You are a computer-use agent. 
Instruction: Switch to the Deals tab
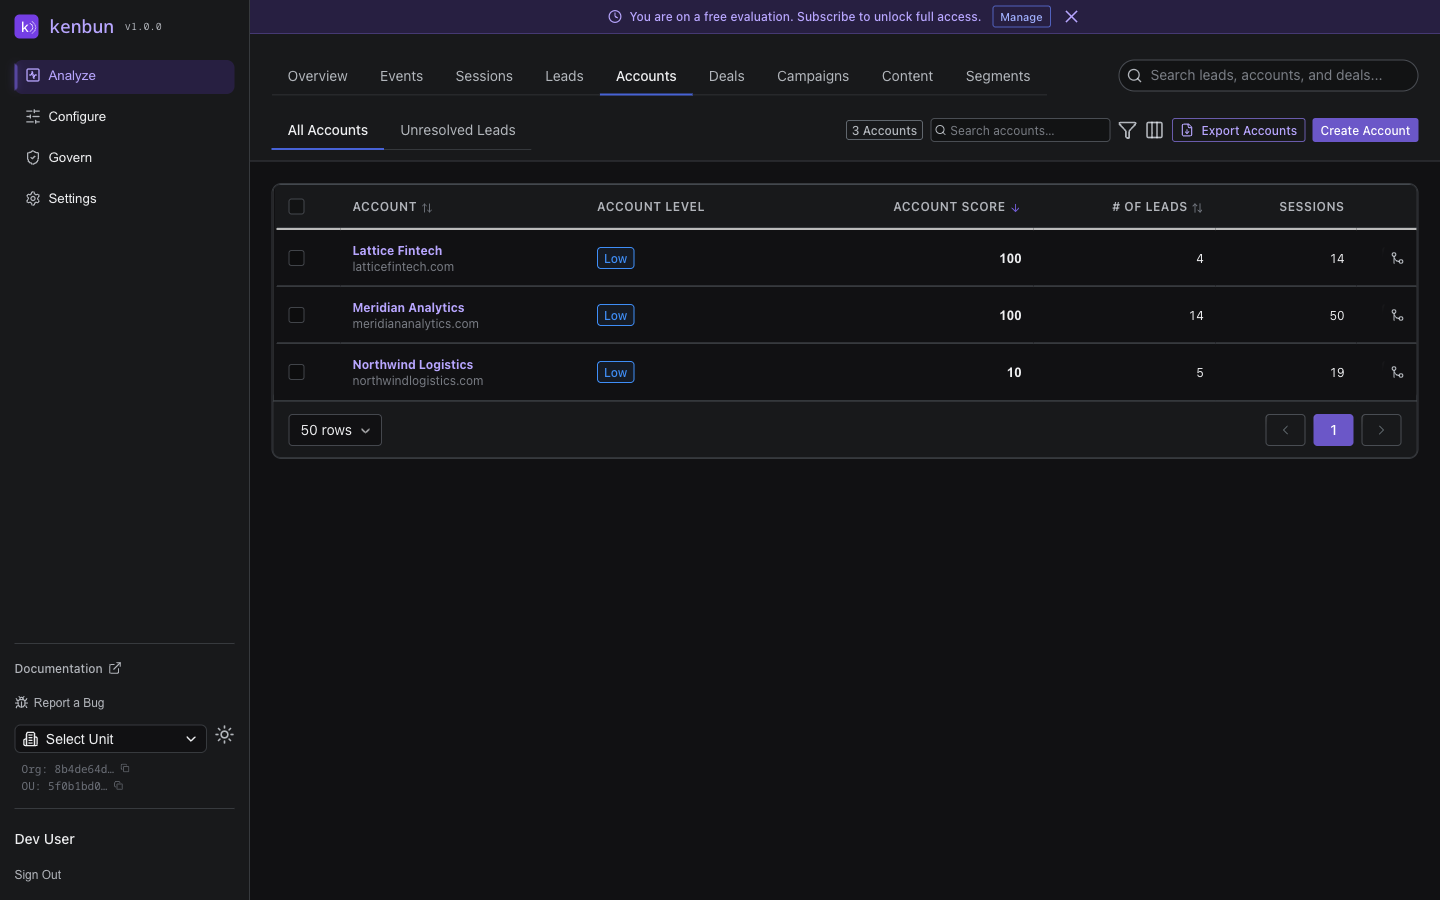726,76
